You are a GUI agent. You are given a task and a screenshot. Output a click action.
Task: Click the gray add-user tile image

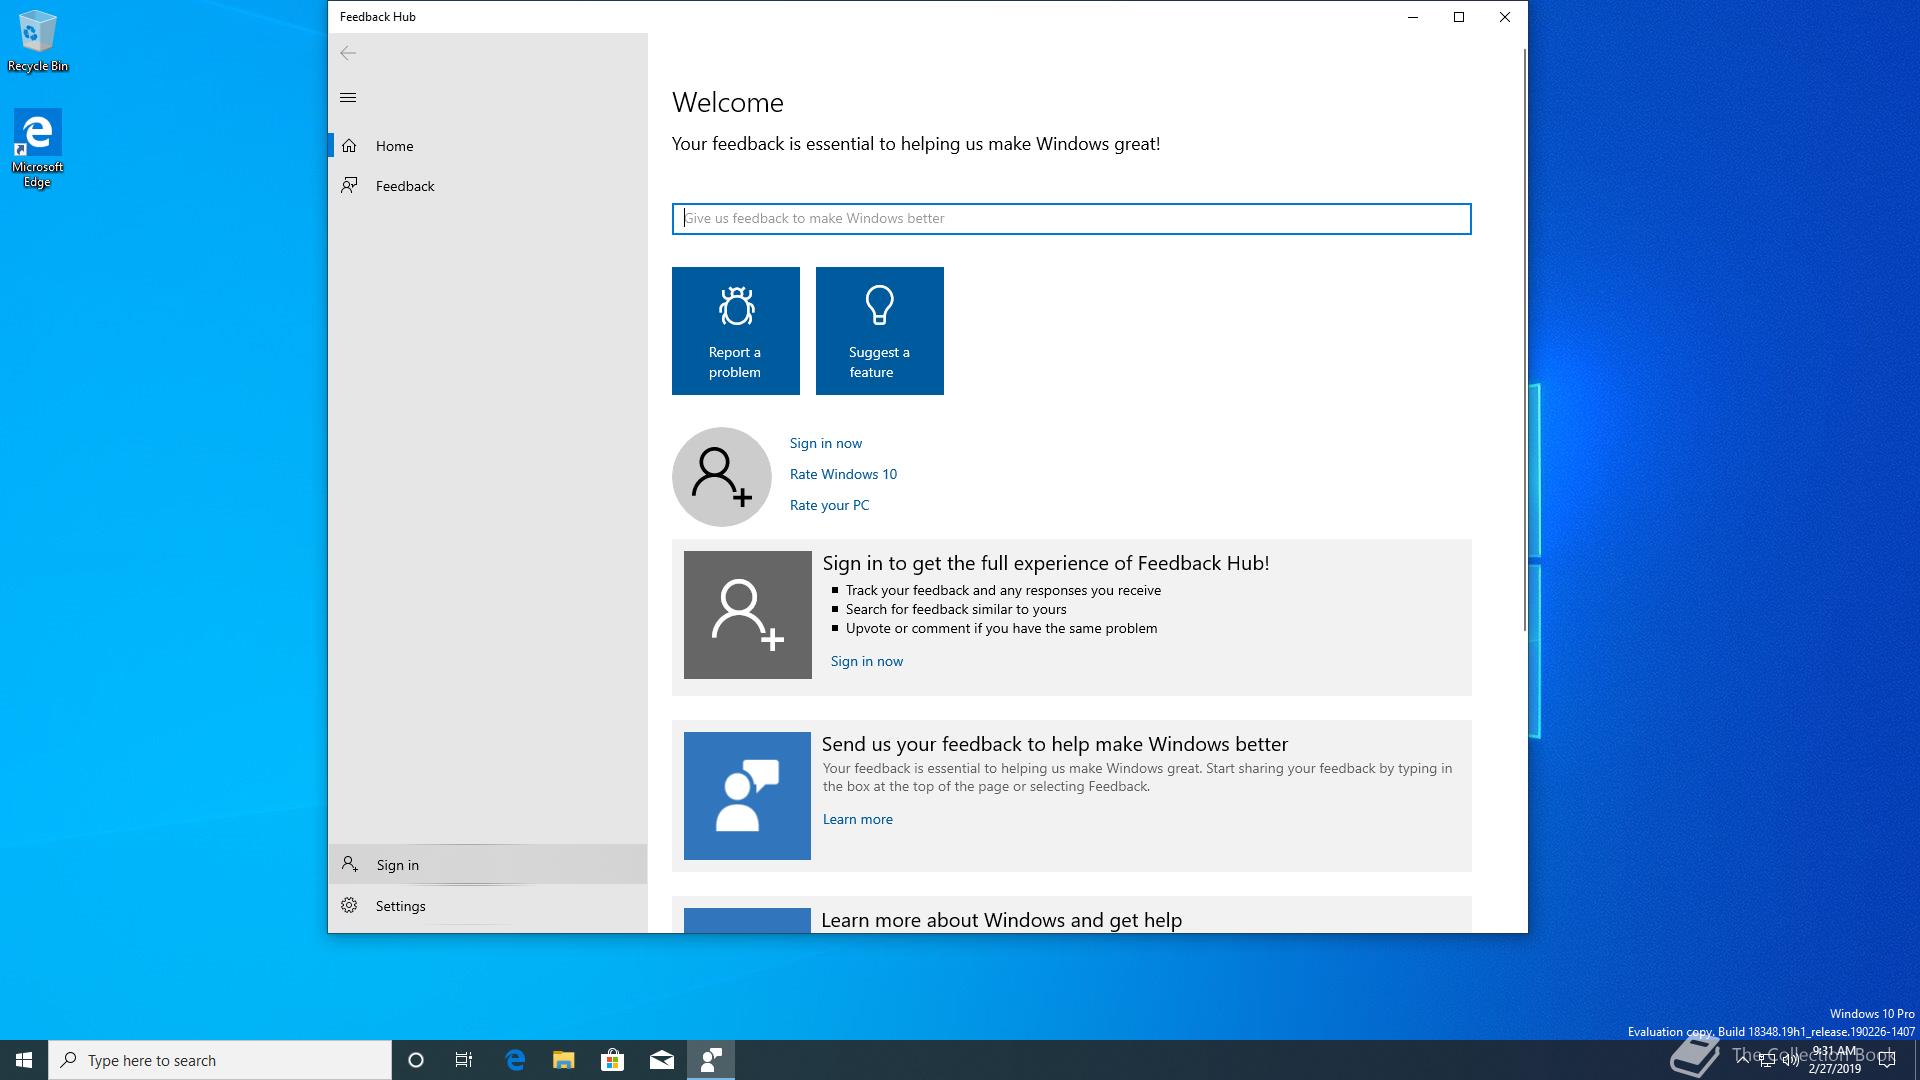[748, 615]
